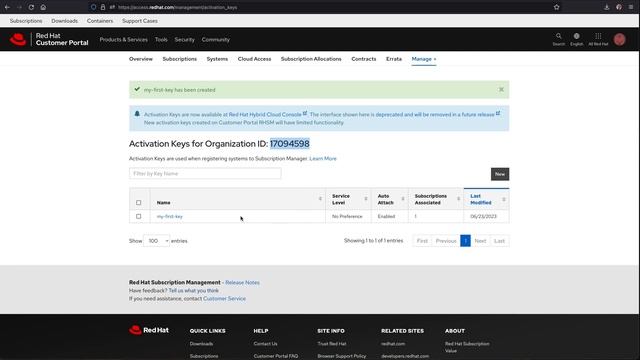Switch to the Subscriptions tab

(x=180, y=59)
